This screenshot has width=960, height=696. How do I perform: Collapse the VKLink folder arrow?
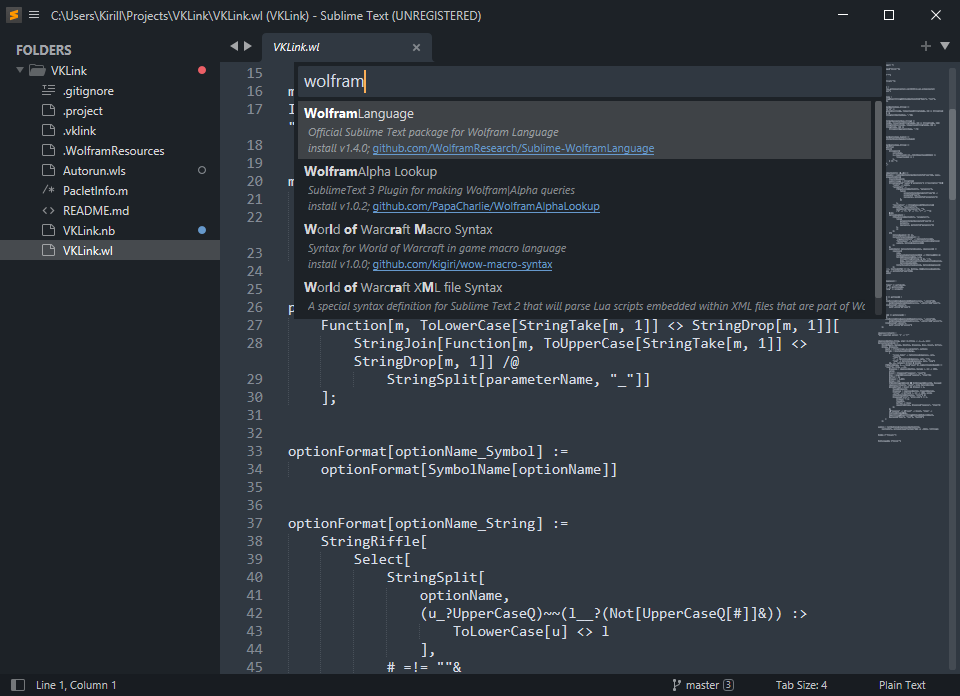point(20,70)
